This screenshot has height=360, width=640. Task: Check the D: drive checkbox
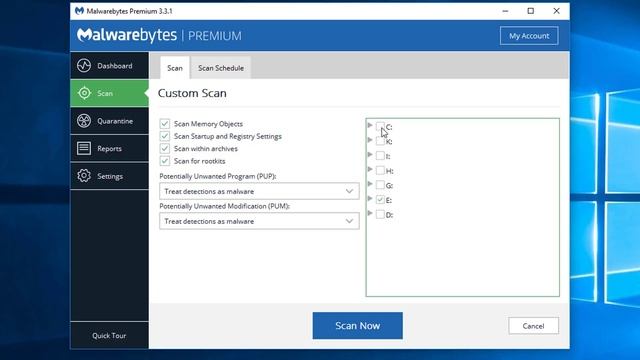(380, 214)
